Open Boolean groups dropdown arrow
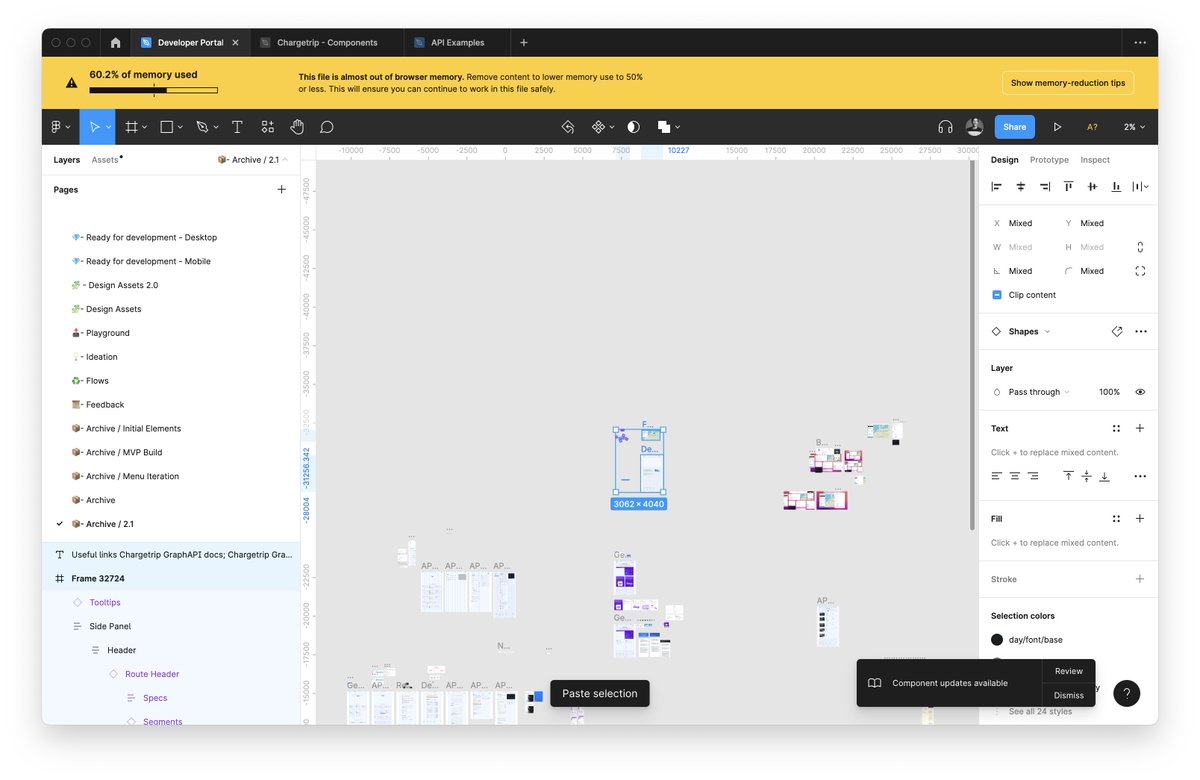Screen dimensions: 1200x780 tap(677, 127)
